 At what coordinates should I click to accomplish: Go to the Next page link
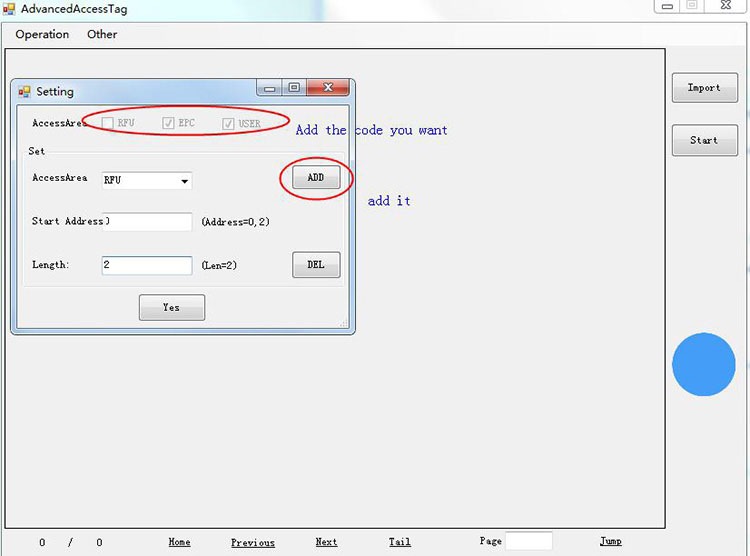[326, 542]
